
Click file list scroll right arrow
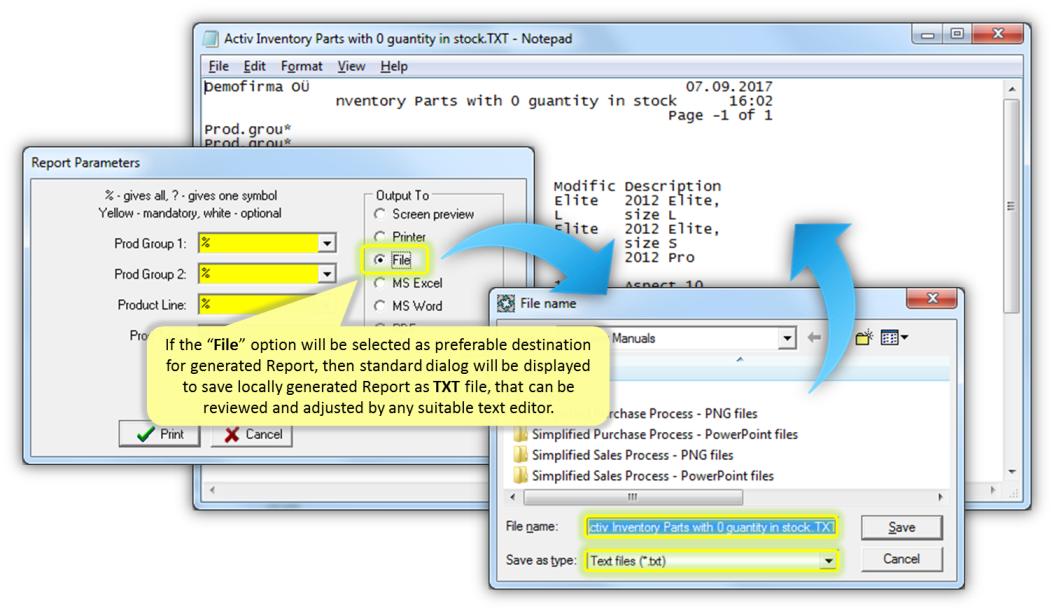[x=940, y=497]
